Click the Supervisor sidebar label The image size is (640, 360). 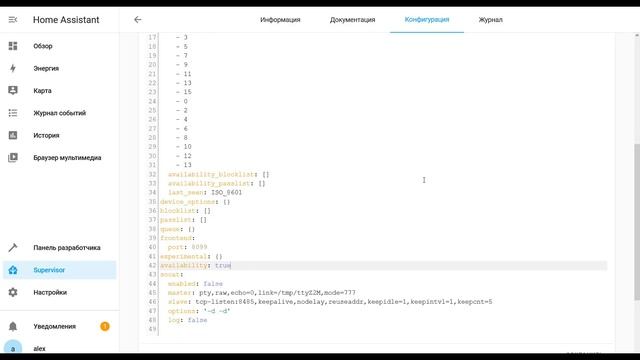click(x=49, y=270)
